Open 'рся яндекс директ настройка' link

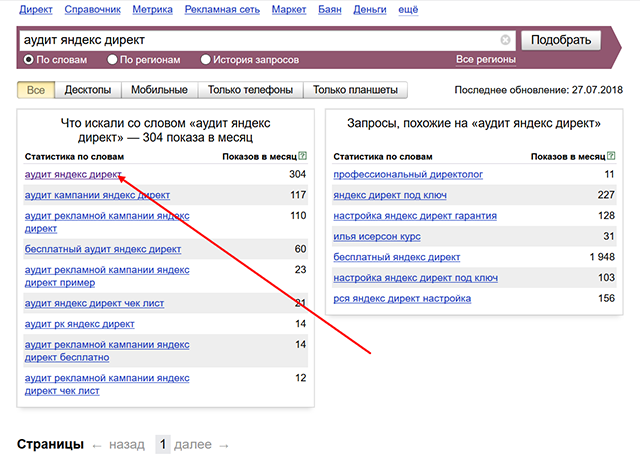402,298
